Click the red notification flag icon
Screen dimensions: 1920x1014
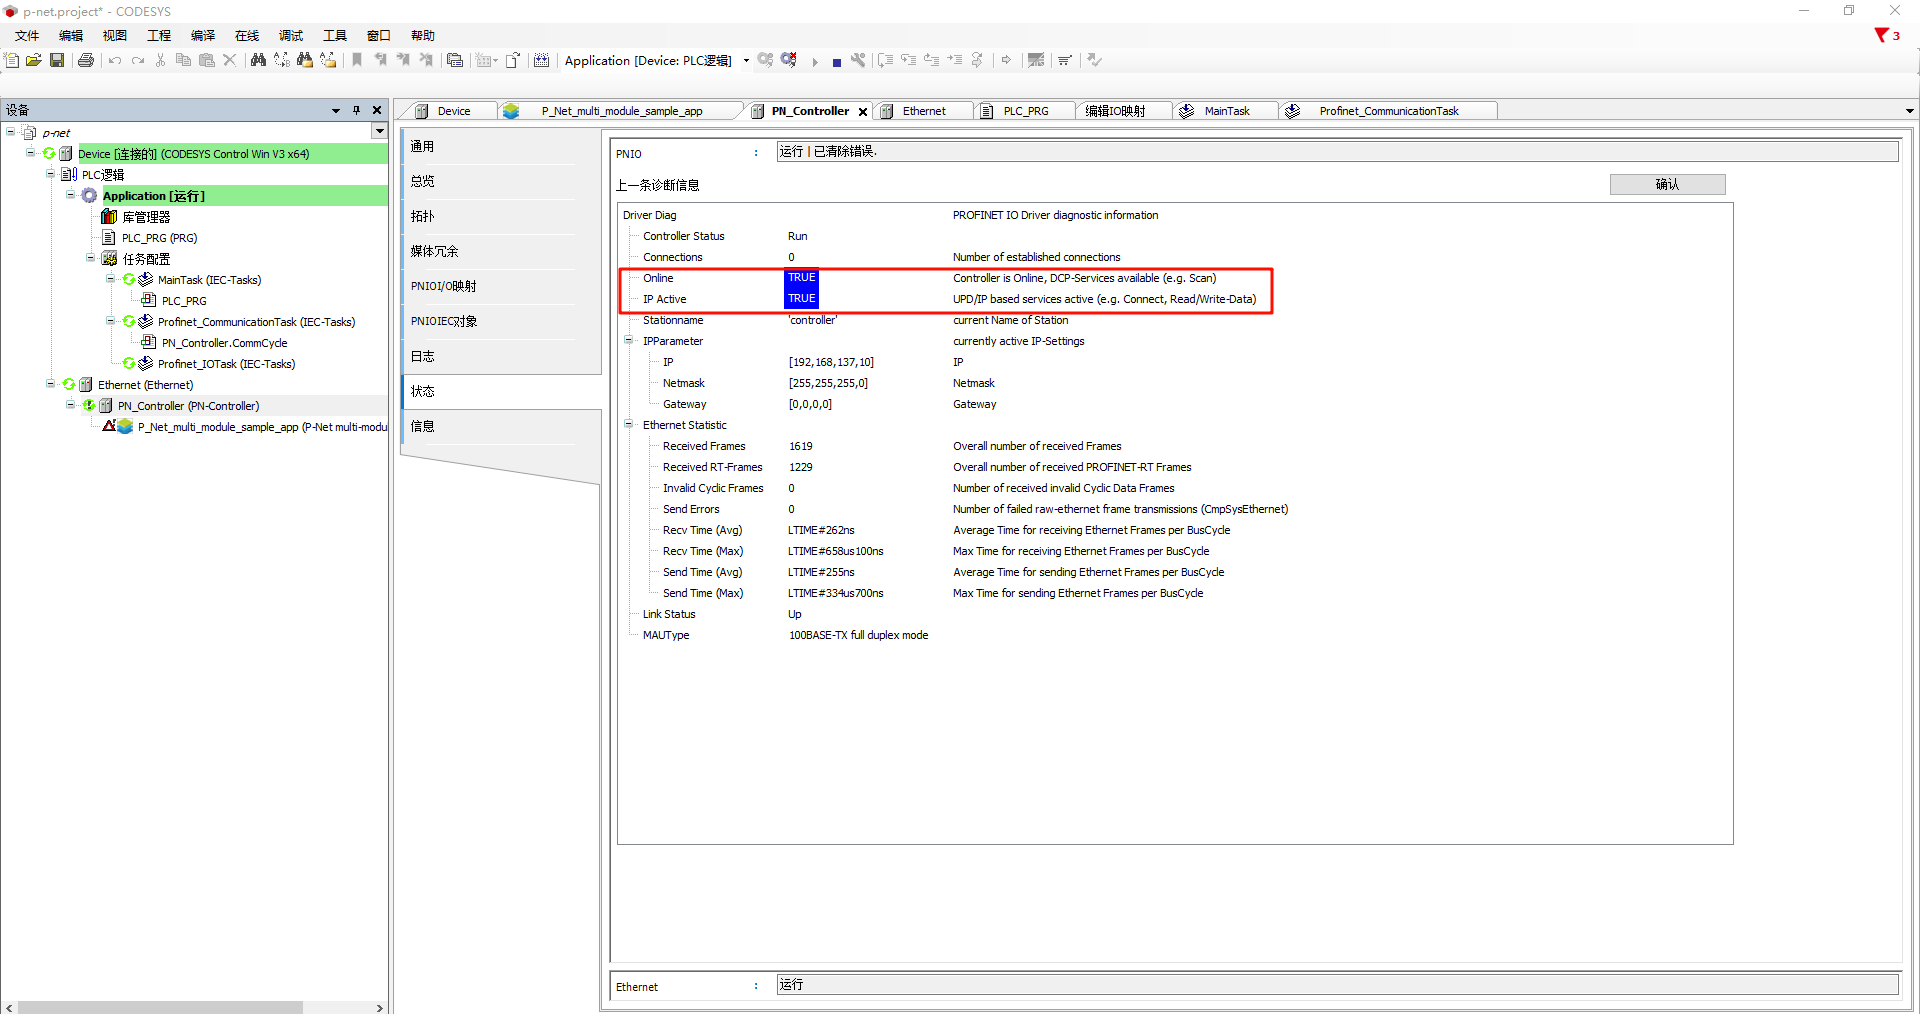pos(1881,35)
